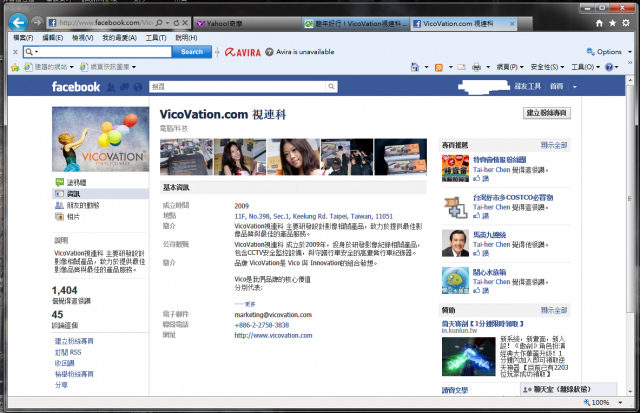Switch to the VicoVation.com Facebook tab

click(x=463, y=24)
